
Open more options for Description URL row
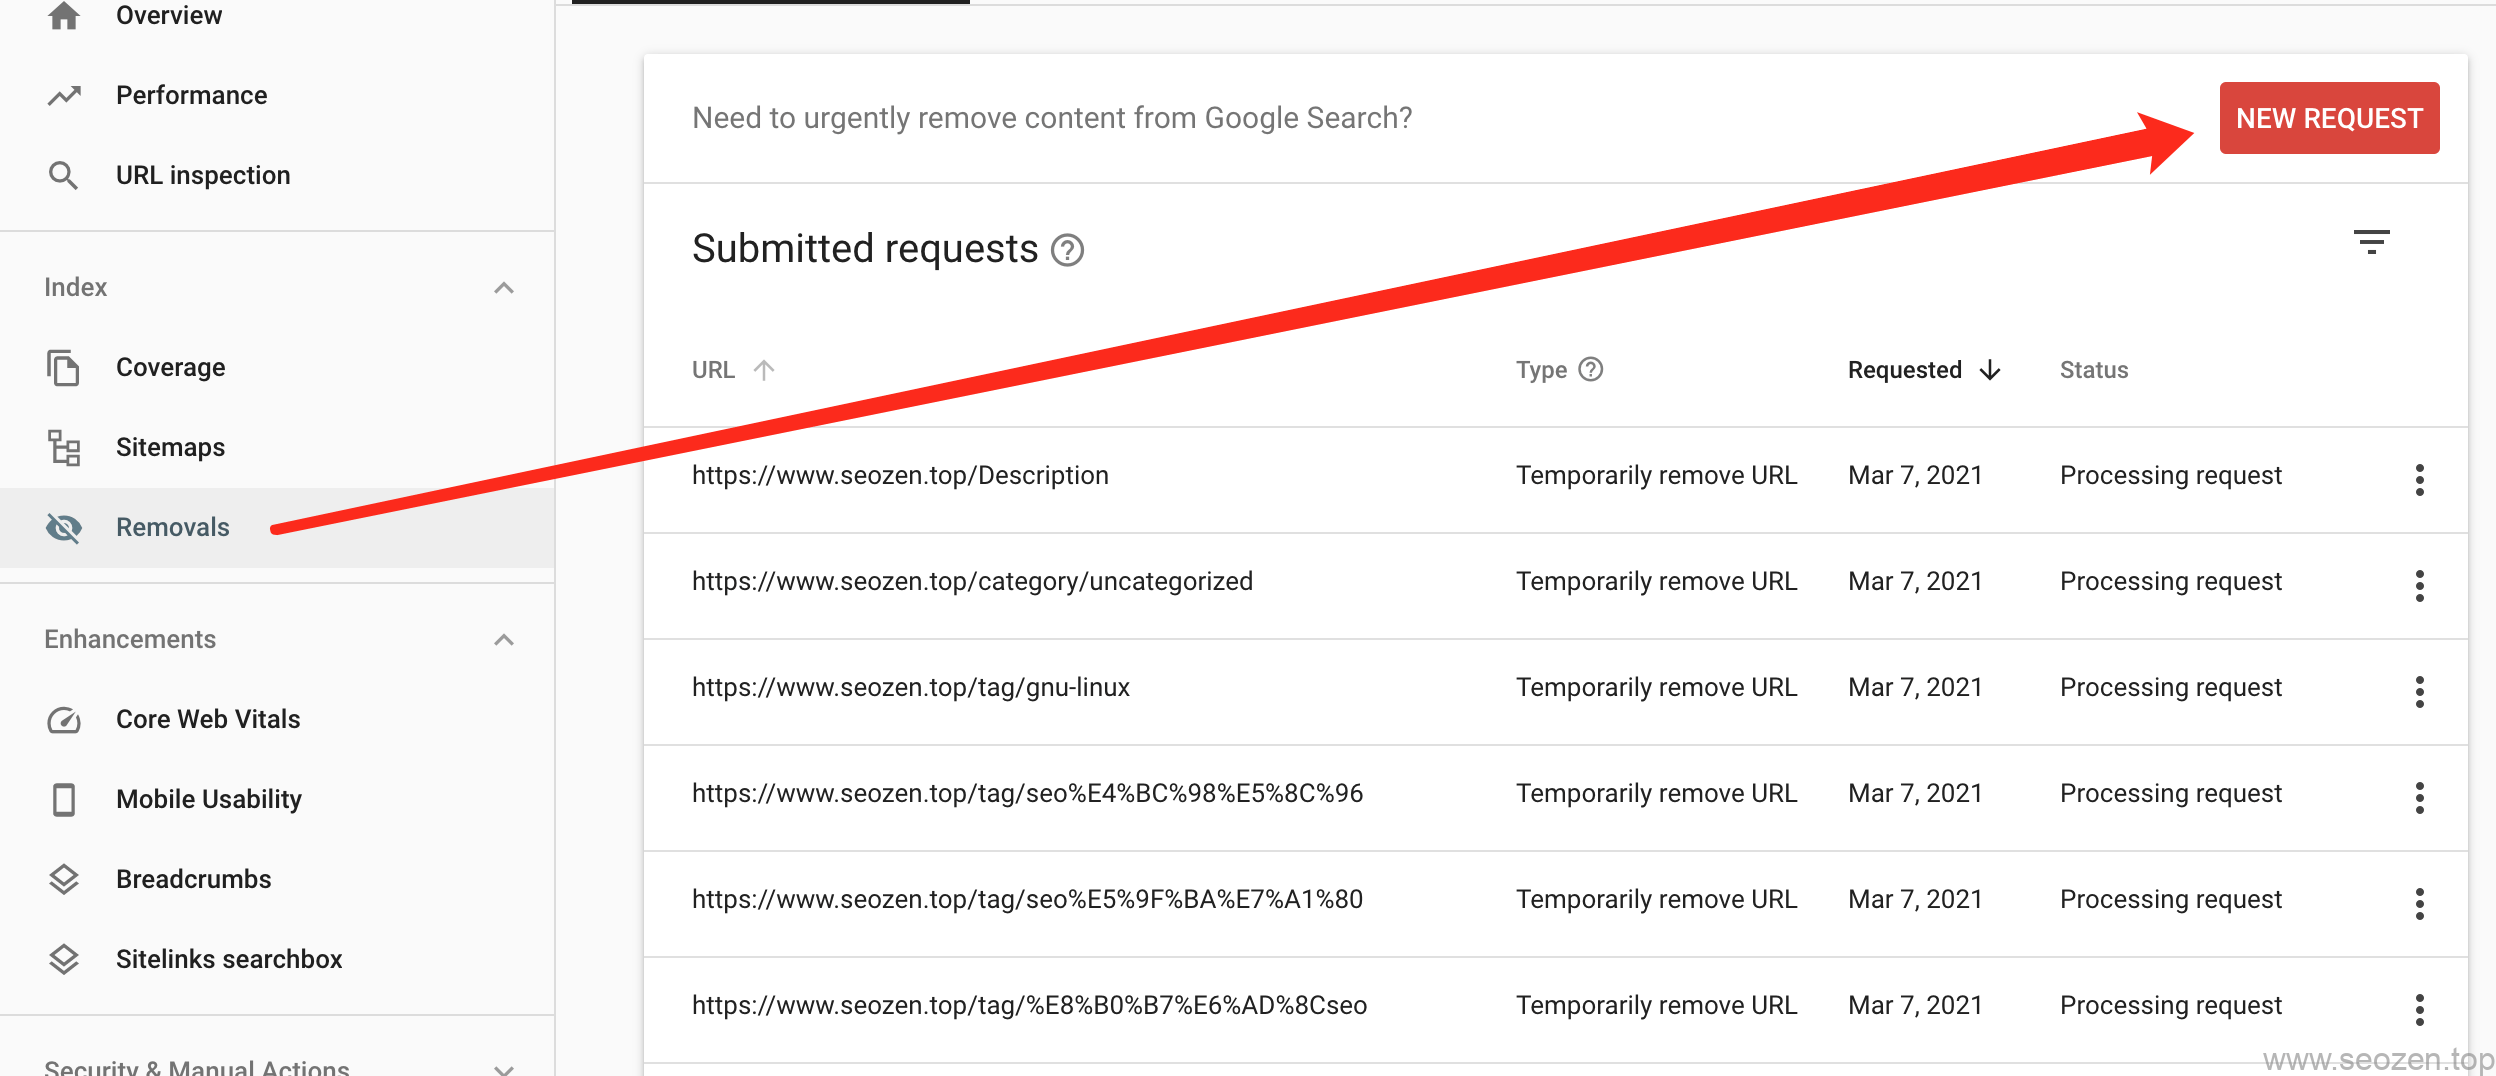tap(2419, 480)
